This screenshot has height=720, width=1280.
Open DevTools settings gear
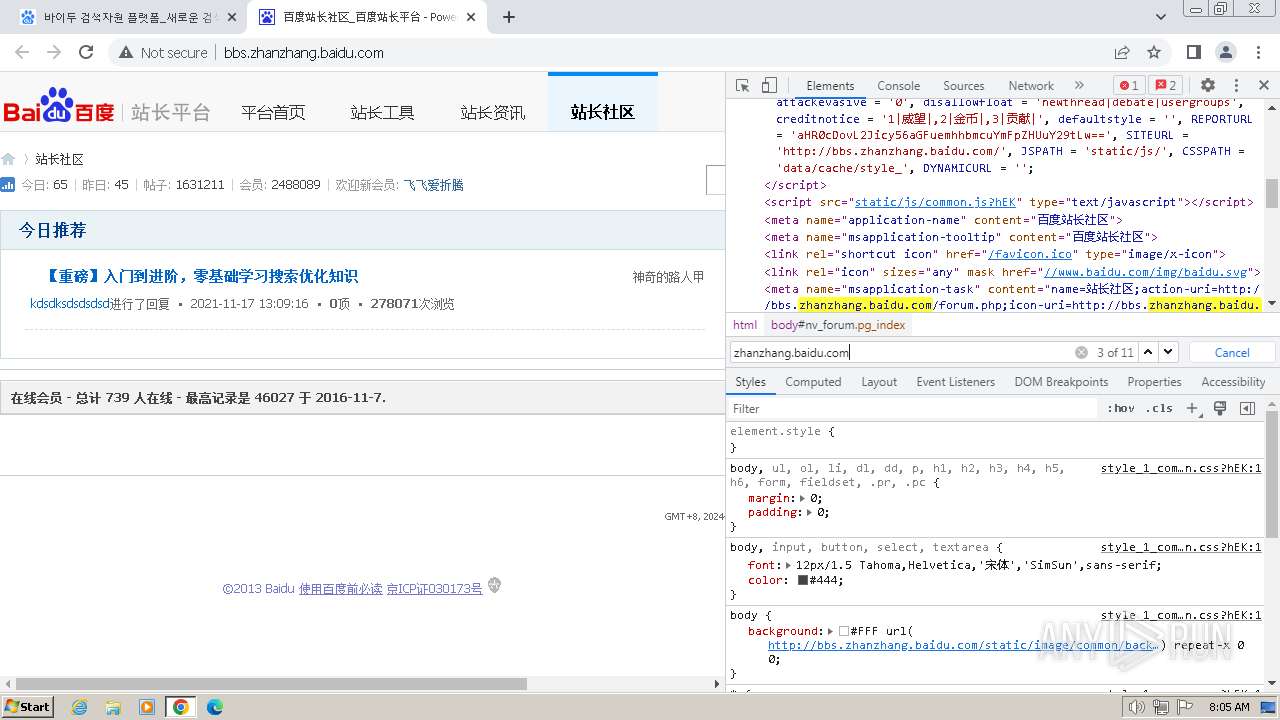tap(1208, 86)
